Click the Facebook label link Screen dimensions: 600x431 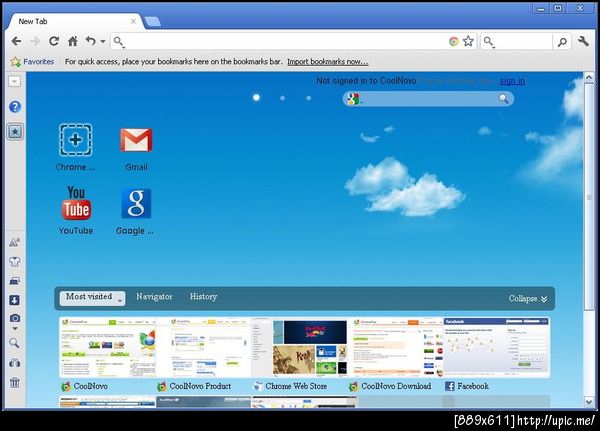(x=473, y=386)
